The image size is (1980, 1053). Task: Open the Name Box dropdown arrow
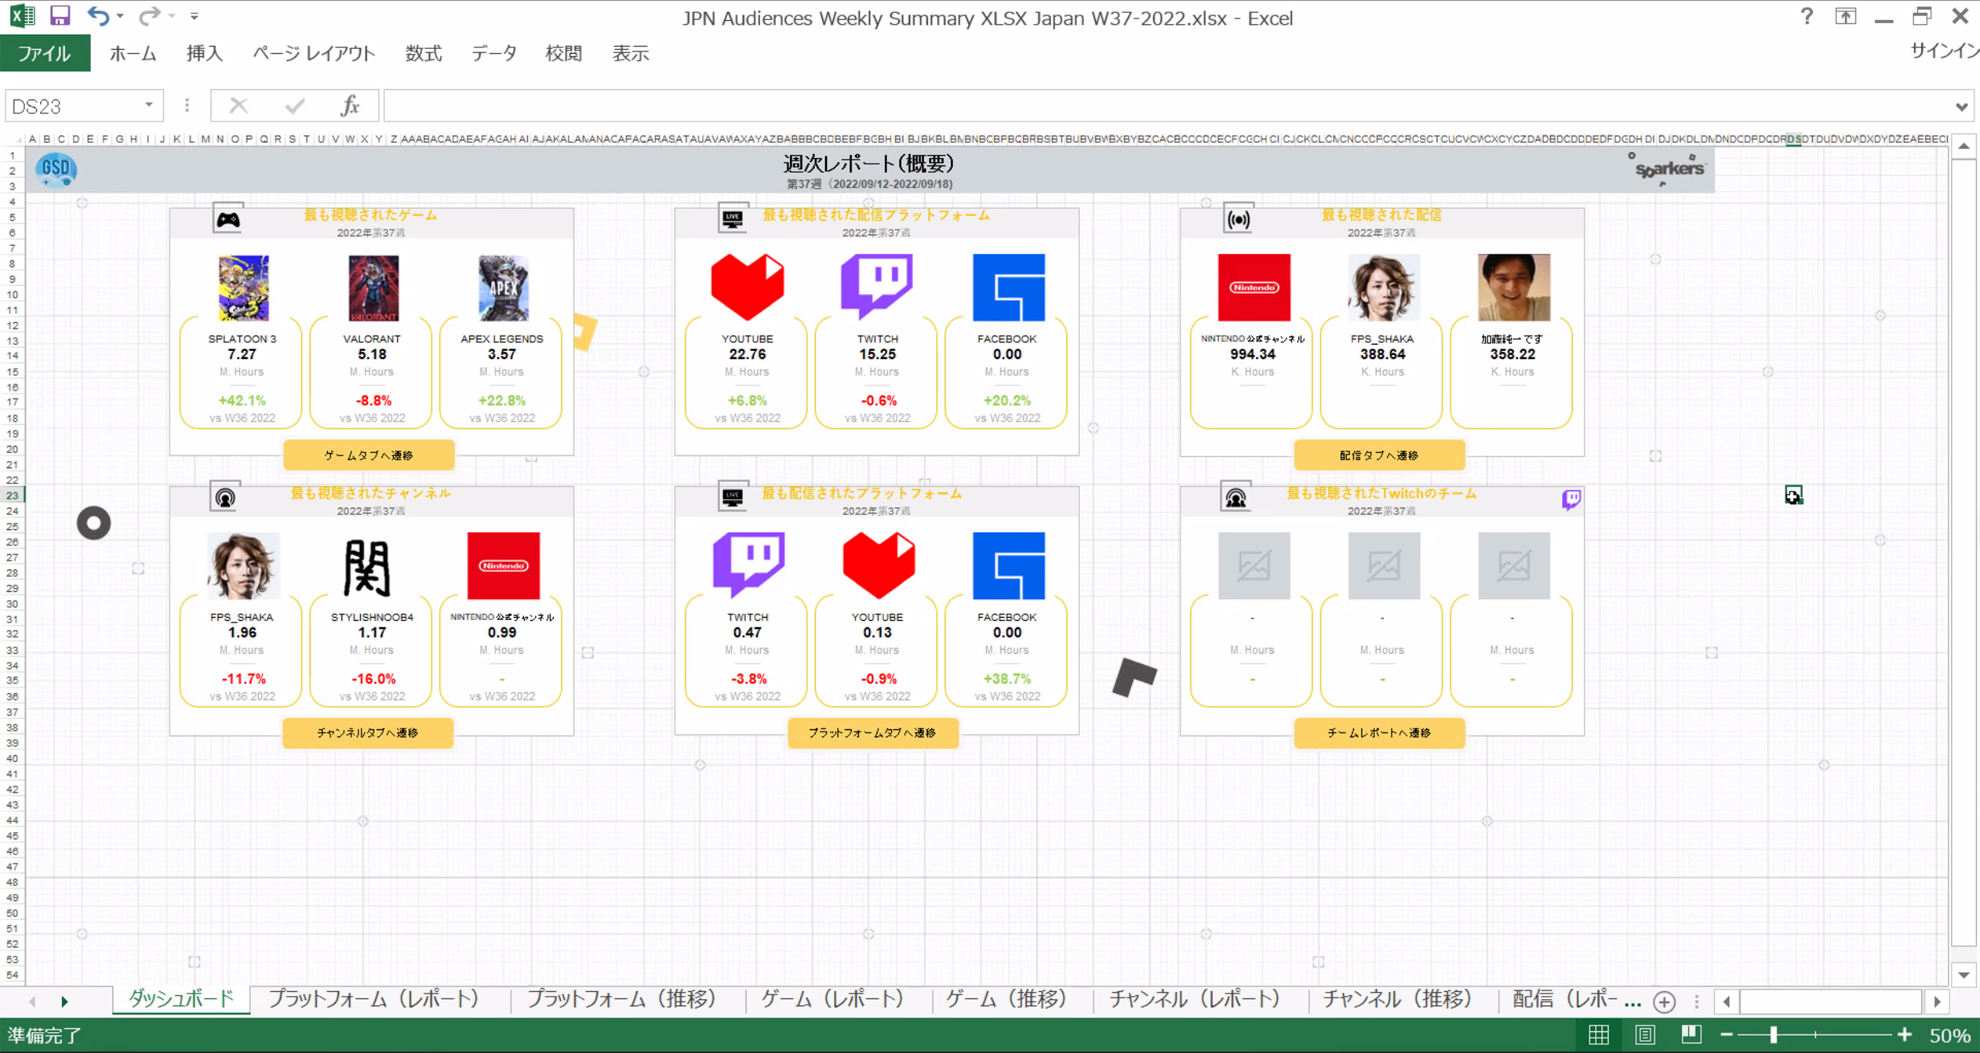[149, 106]
